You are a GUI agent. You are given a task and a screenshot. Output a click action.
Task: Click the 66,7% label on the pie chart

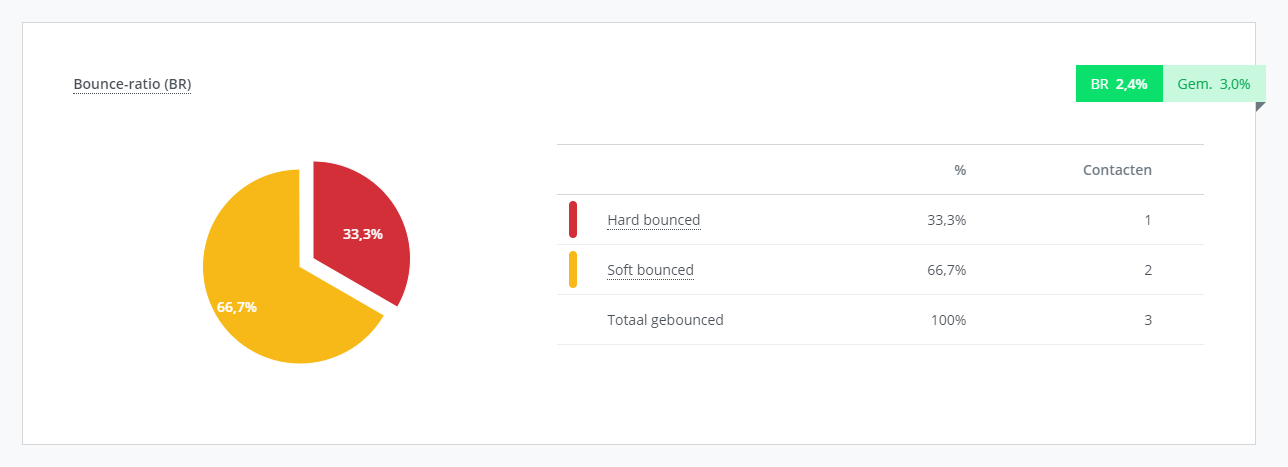click(x=237, y=307)
